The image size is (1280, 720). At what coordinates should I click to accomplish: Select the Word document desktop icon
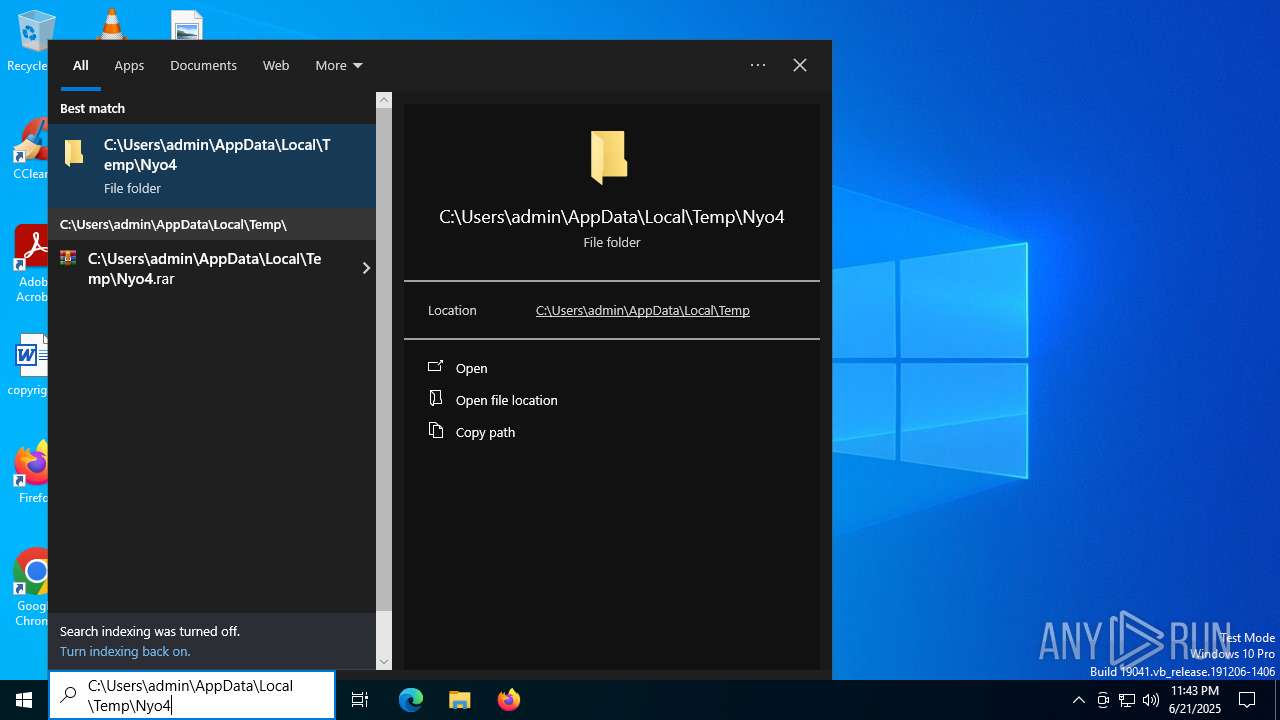30,365
